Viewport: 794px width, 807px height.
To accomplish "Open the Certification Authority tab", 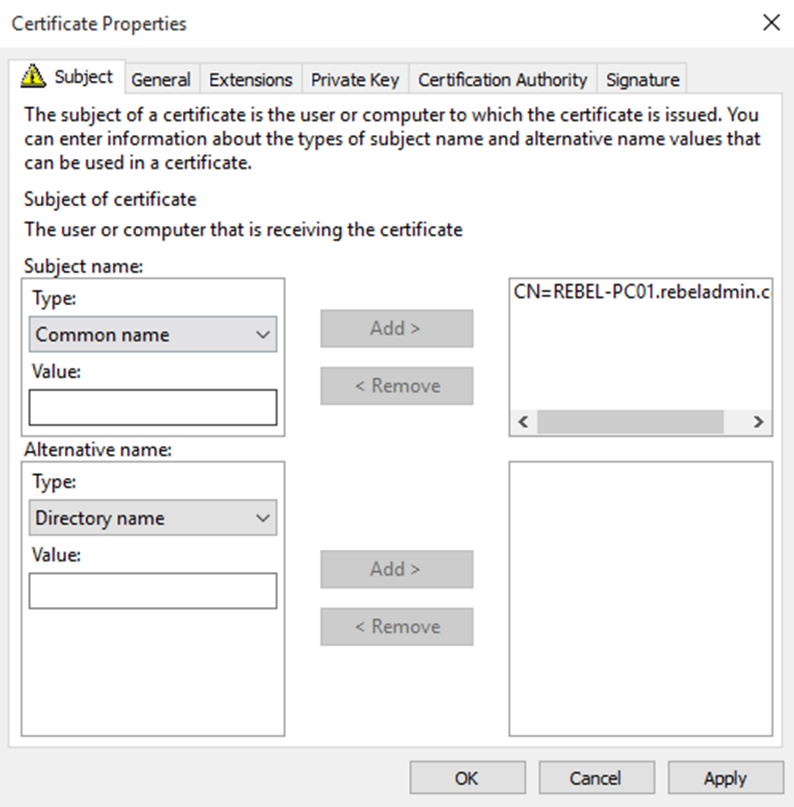I will 503,80.
